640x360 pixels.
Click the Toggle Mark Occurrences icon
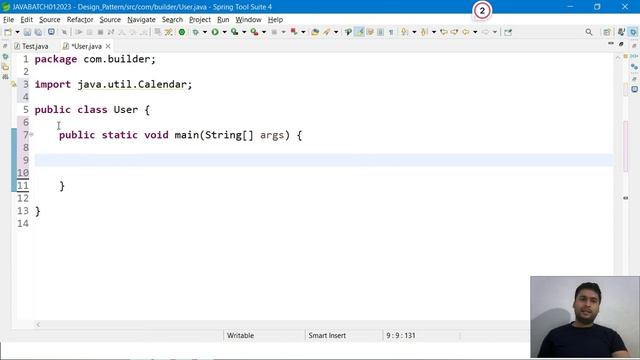click(348, 32)
